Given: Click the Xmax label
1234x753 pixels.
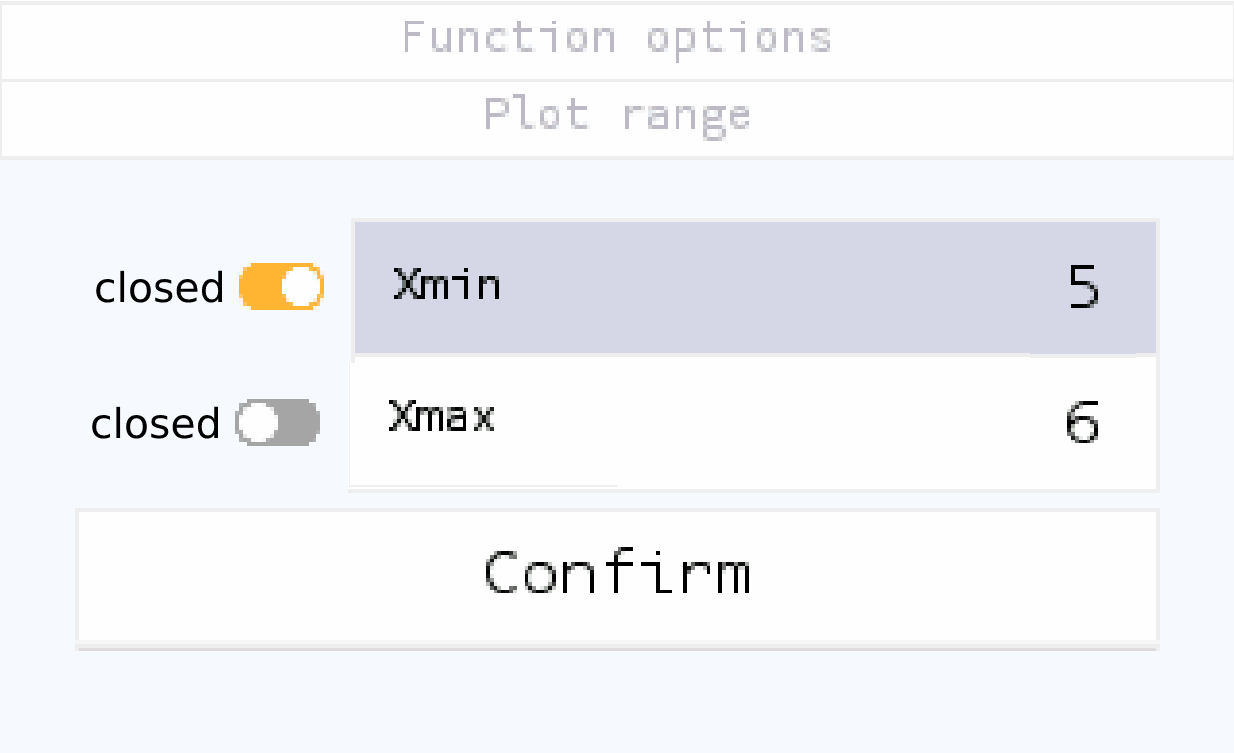Looking at the screenshot, I should pyautogui.click(x=441, y=419).
